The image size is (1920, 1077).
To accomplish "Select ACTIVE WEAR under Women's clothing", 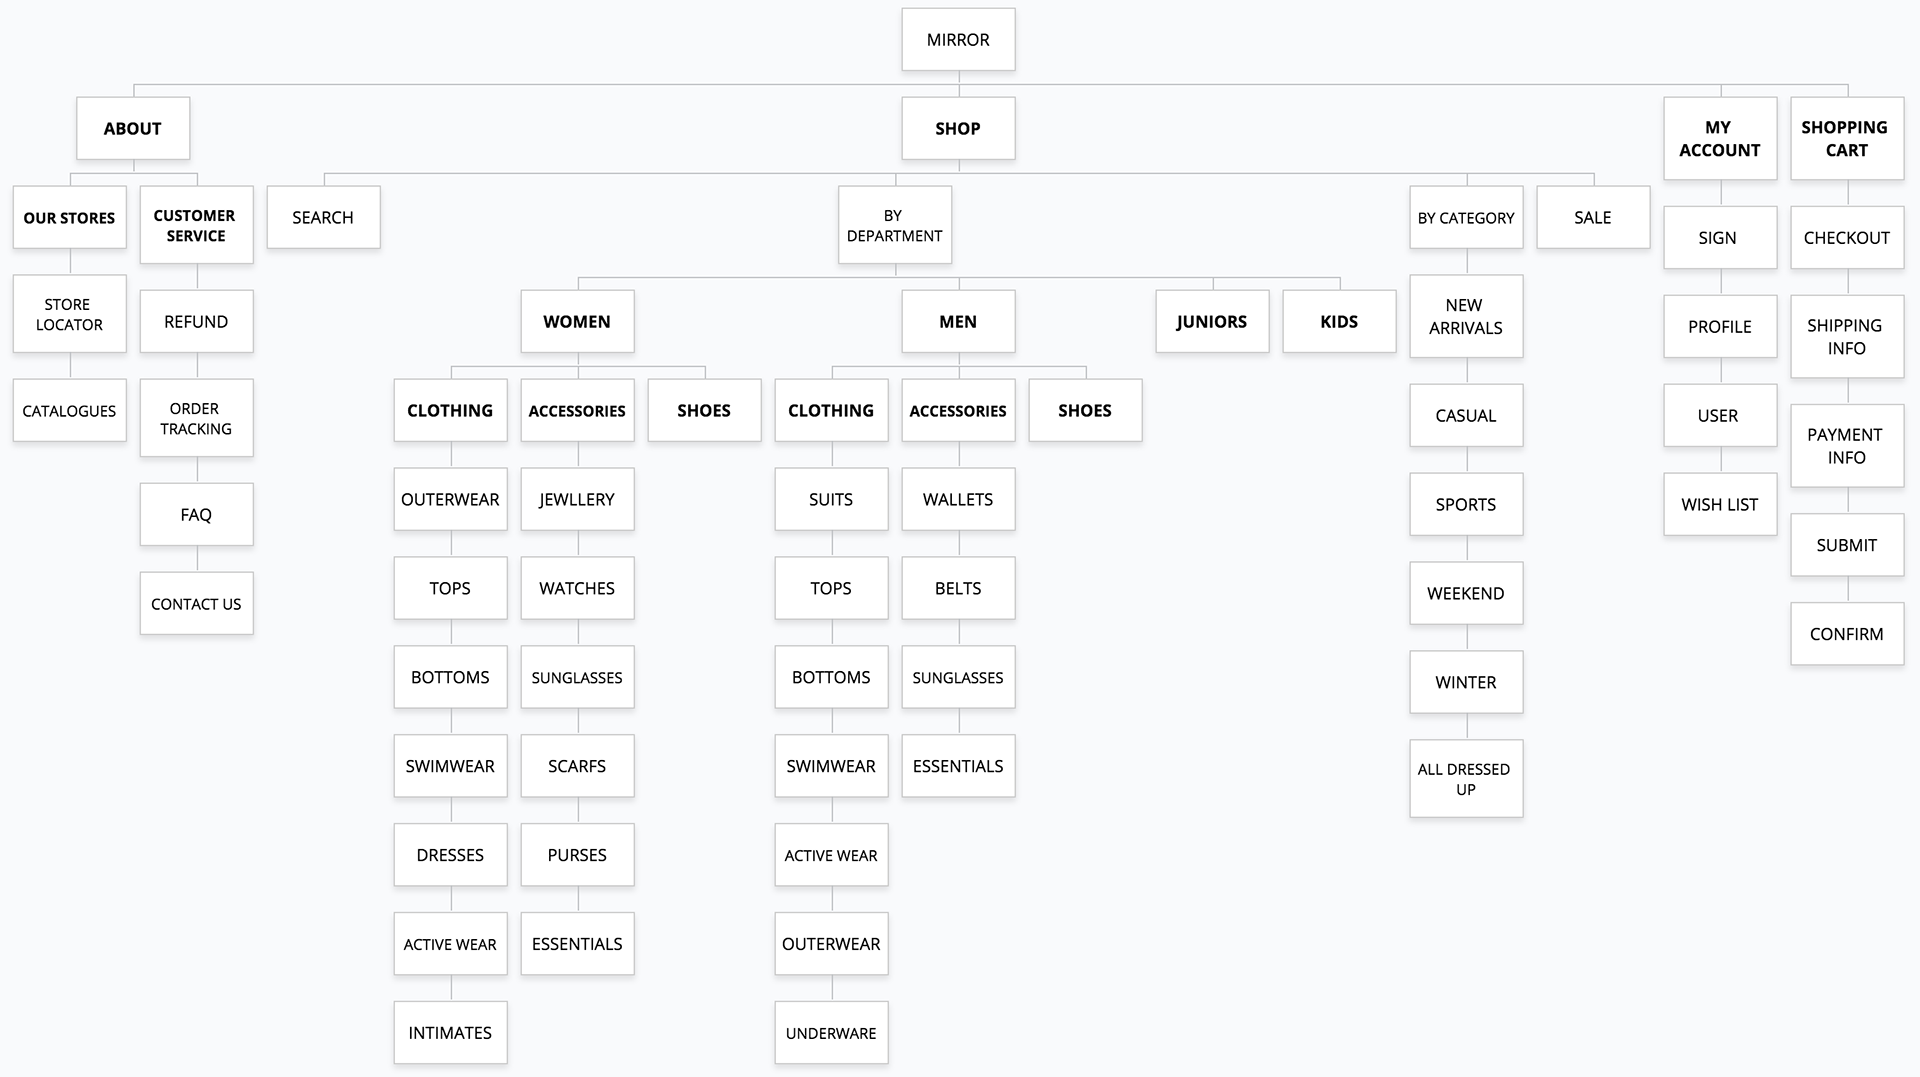I will click(450, 943).
